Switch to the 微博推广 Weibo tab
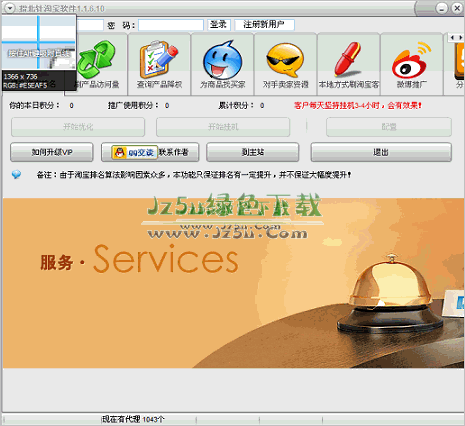 click(x=412, y=64)
